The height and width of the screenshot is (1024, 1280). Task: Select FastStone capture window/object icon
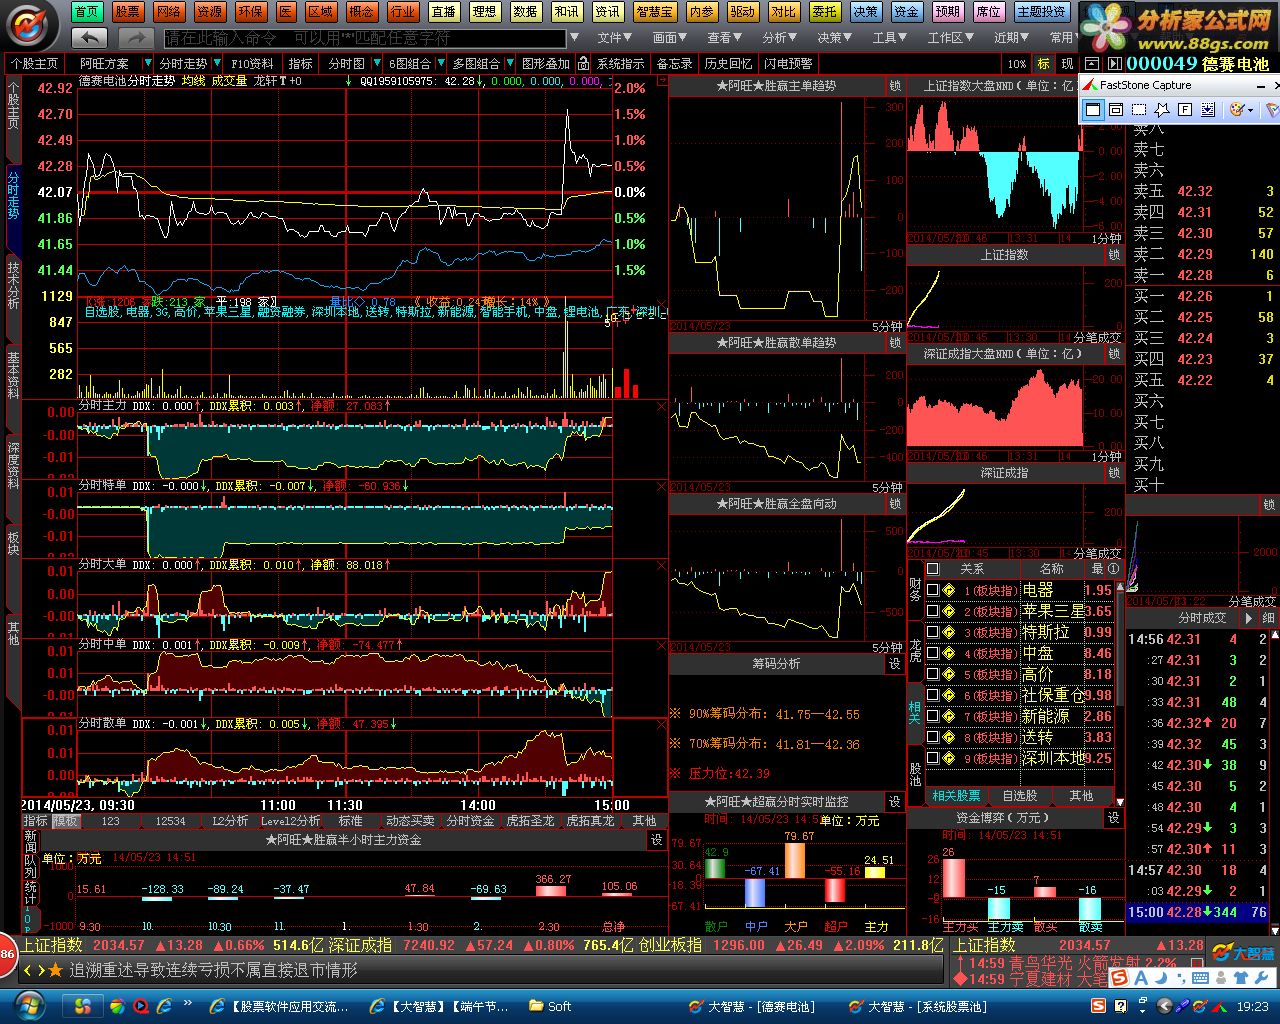[1116, 110]
